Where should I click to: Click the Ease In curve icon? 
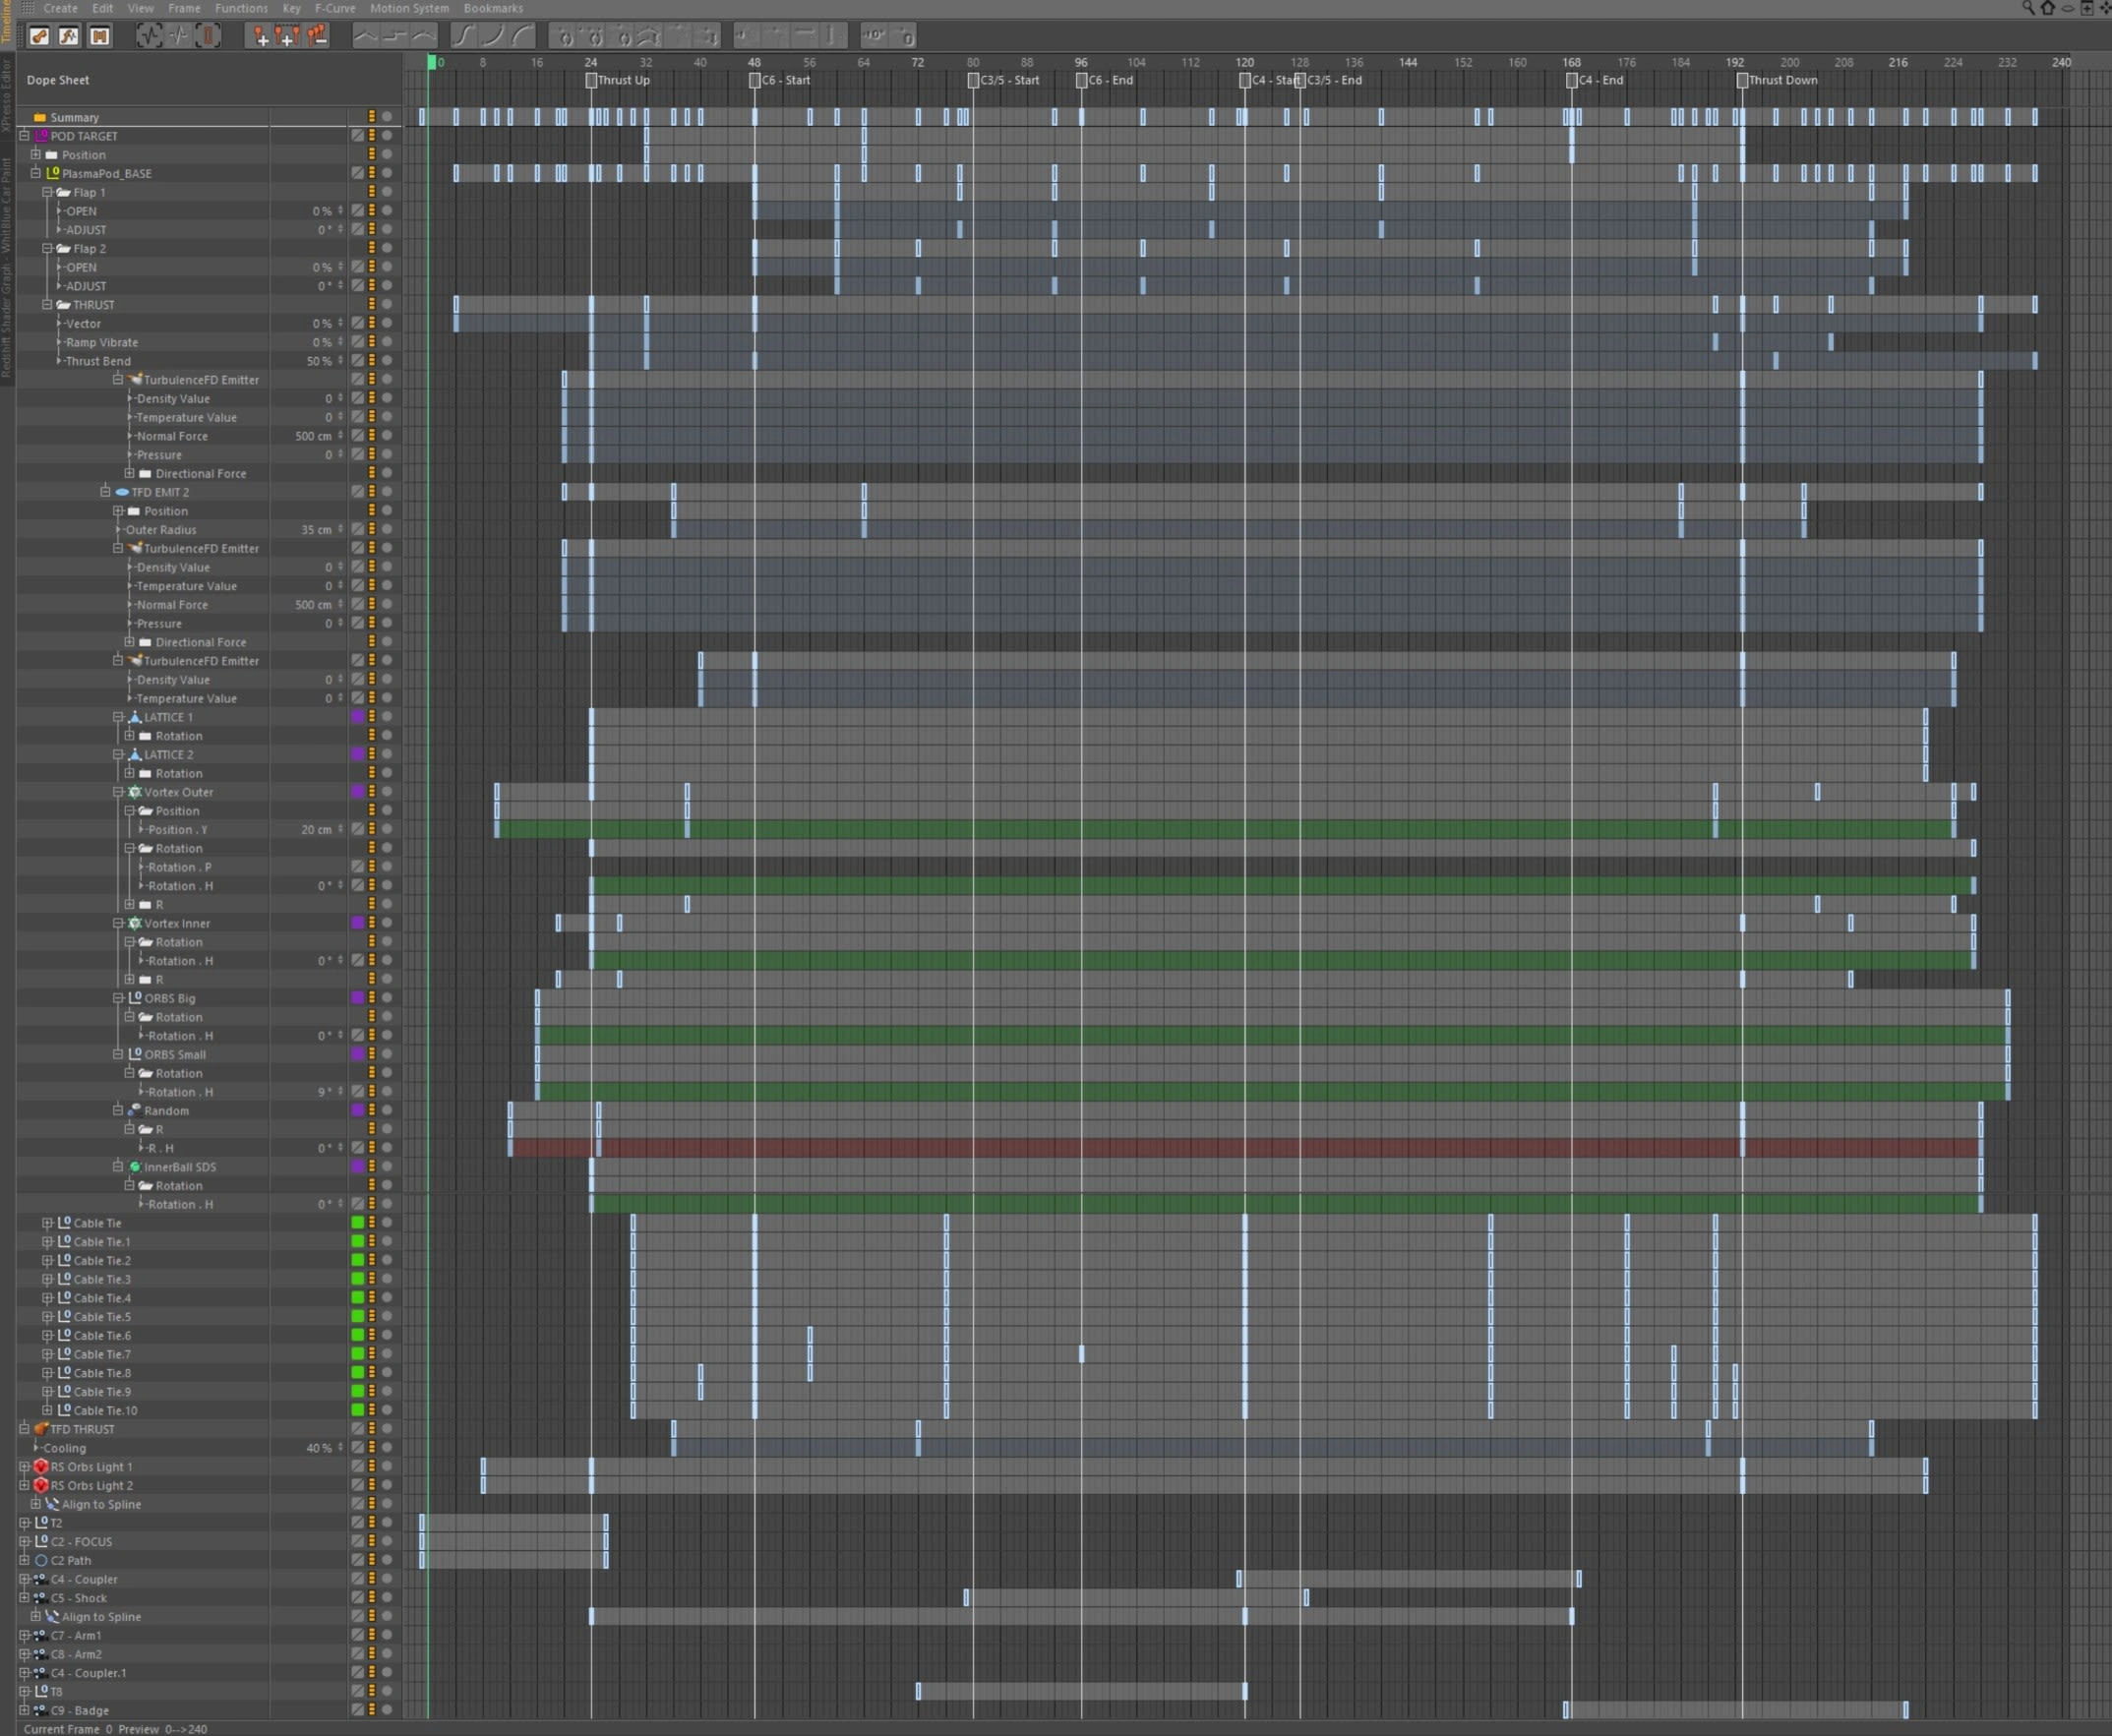click(494, 36)
